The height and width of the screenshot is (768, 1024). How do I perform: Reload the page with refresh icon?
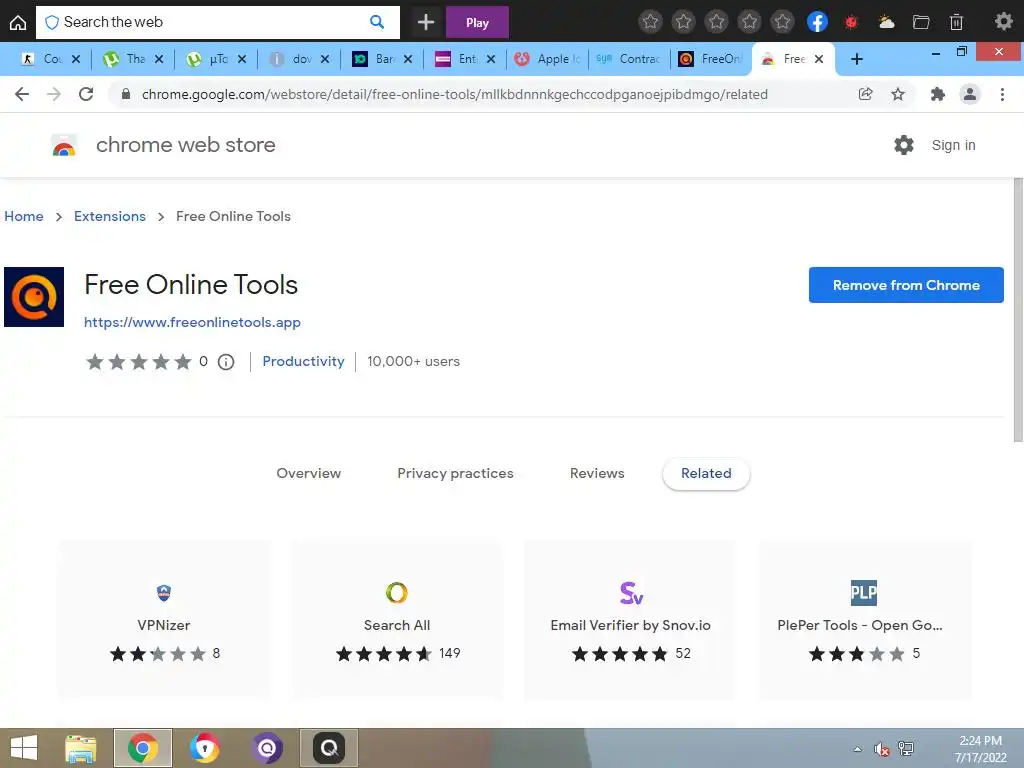point(86,94)
